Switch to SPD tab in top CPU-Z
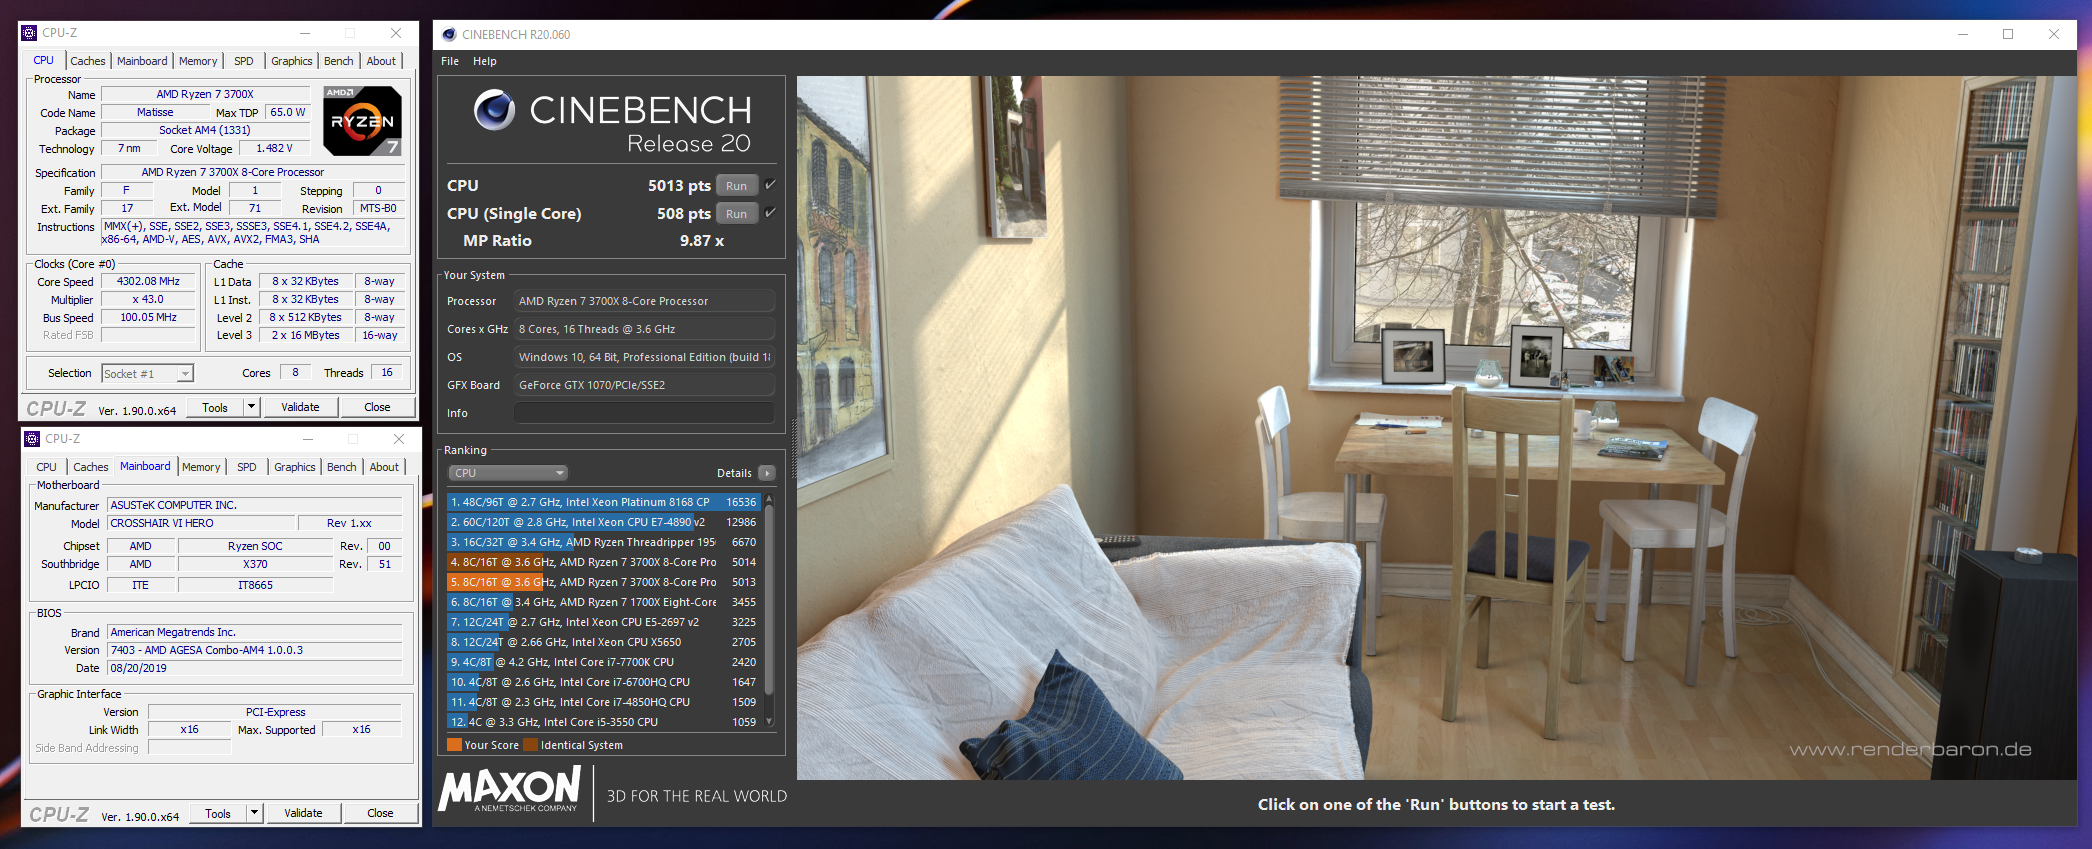Image resolution: width=2092 pixels, height=849 pixels. [x=244, y=61]
